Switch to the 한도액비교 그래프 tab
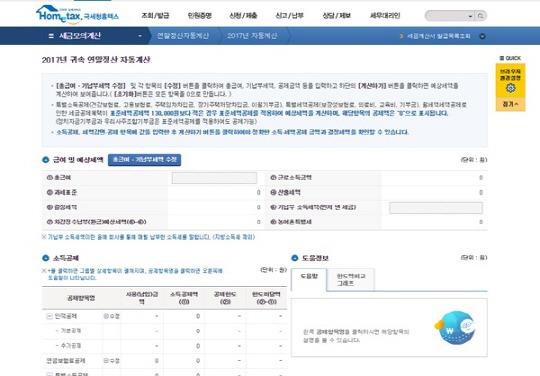 coord(351,280)
